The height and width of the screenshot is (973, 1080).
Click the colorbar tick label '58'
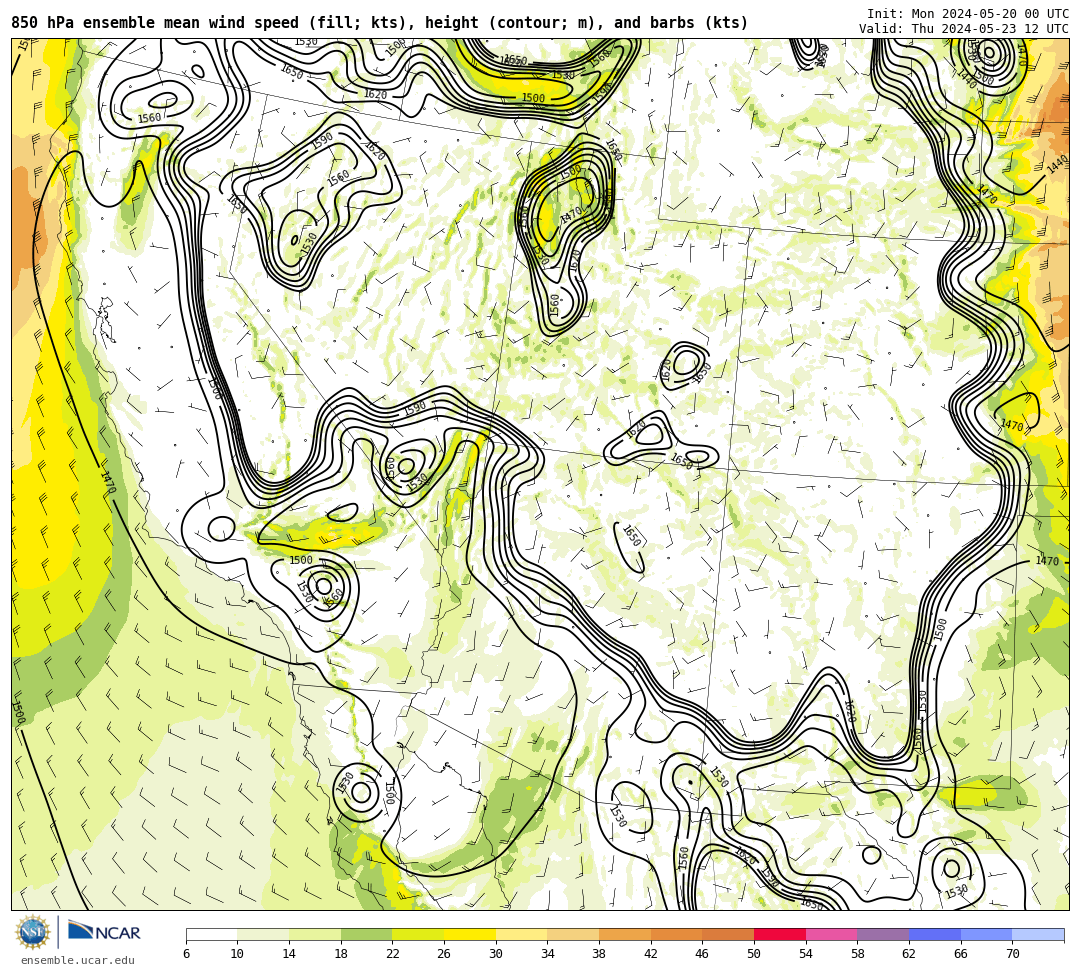coord(858,954)
